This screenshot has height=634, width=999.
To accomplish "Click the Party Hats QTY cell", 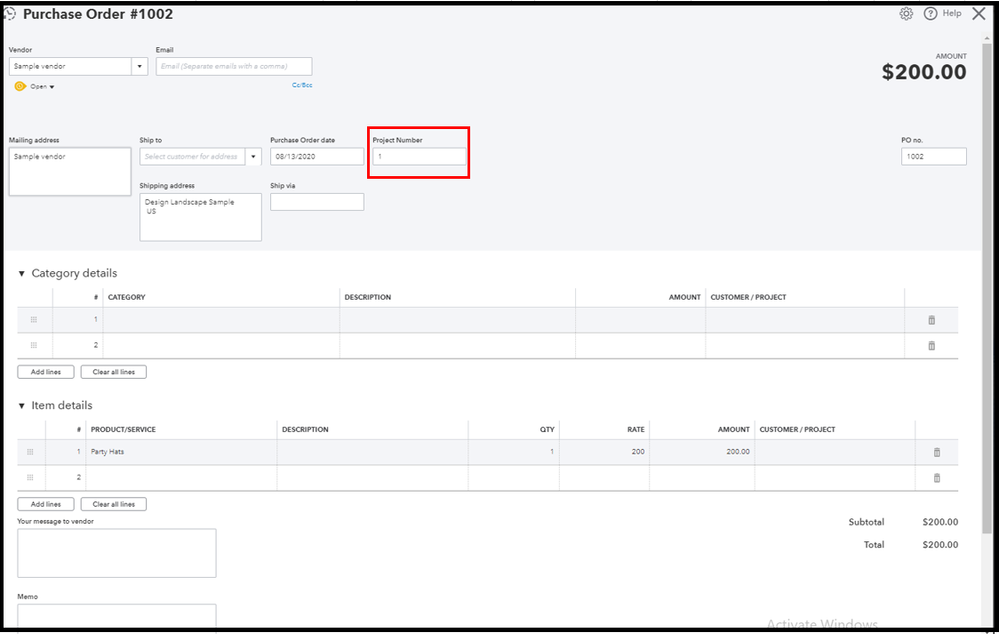I will tap(514, 452).
